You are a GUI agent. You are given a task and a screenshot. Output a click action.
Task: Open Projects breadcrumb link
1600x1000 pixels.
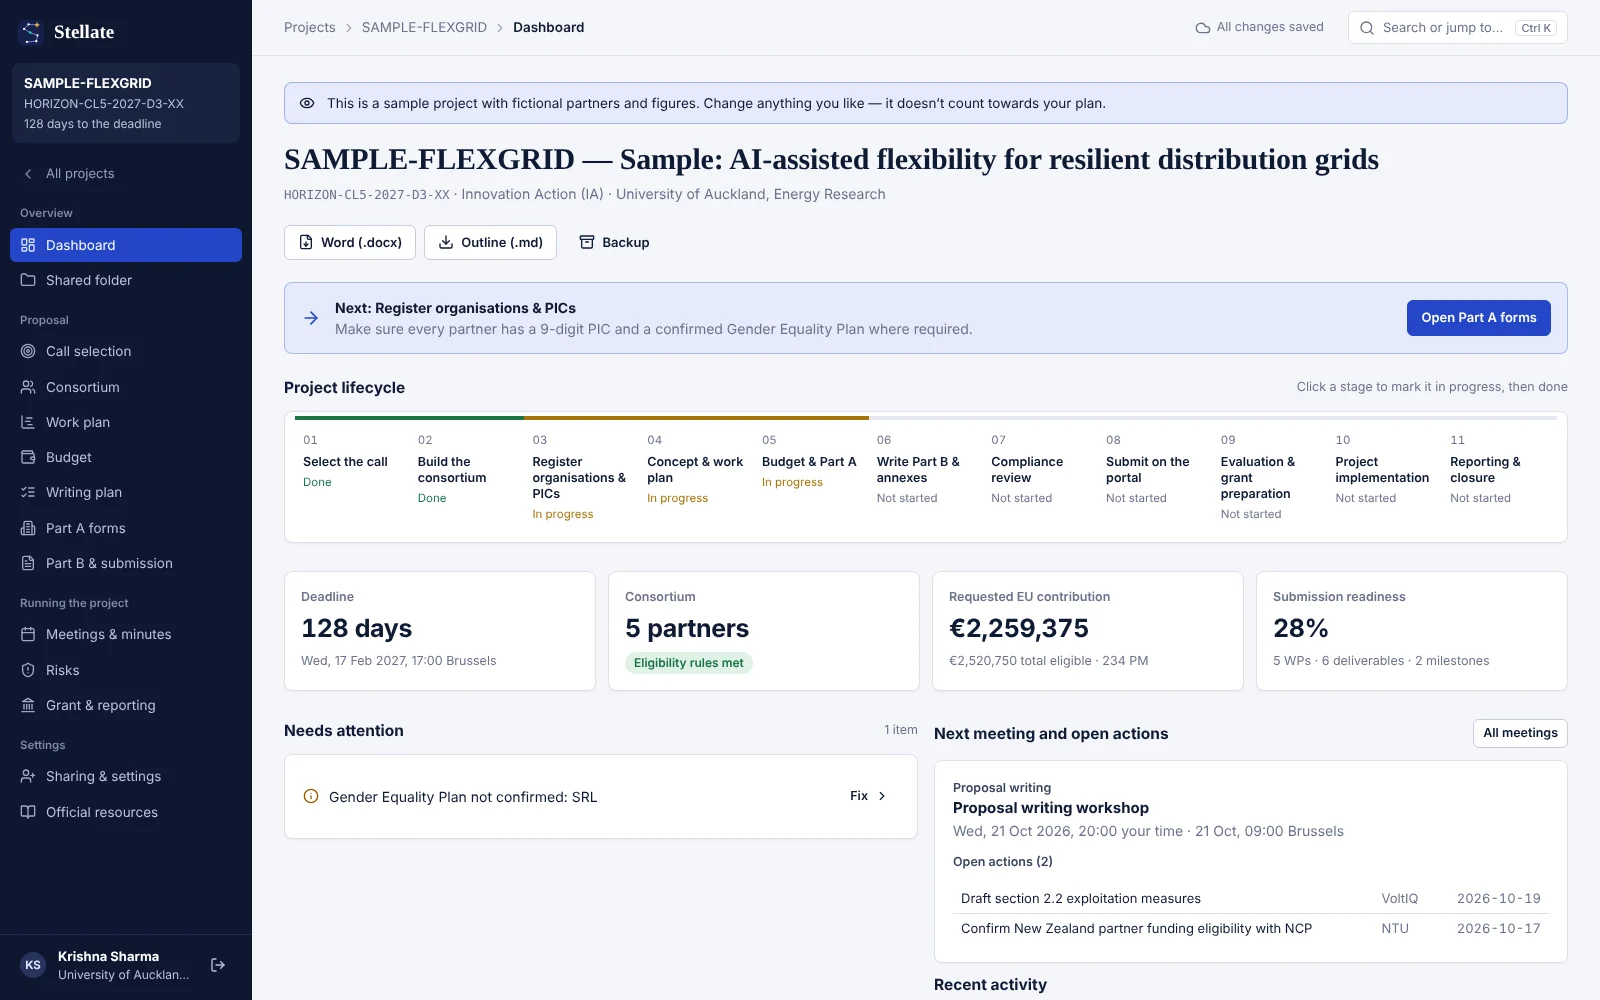tap(310, 27)
